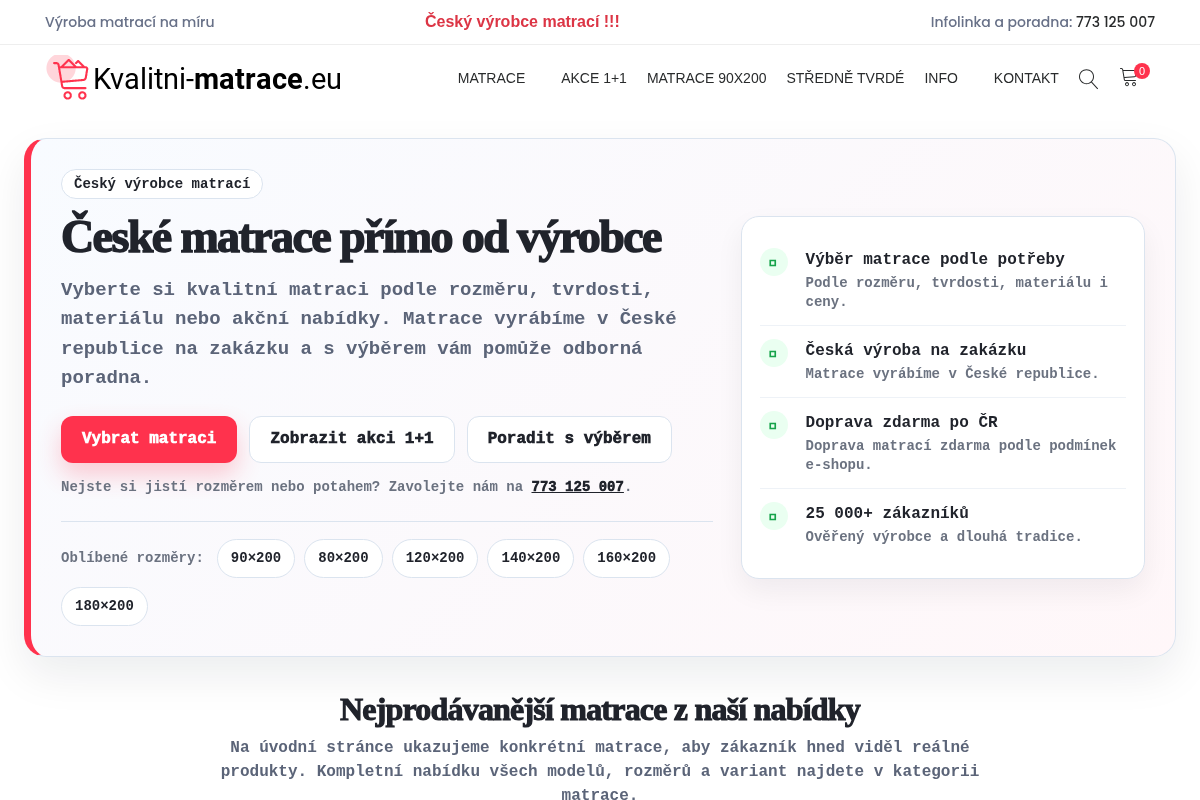Select the 80×200 size chip
The width and height of the screenshot is (1200, 800).
[x=343, y=558]
